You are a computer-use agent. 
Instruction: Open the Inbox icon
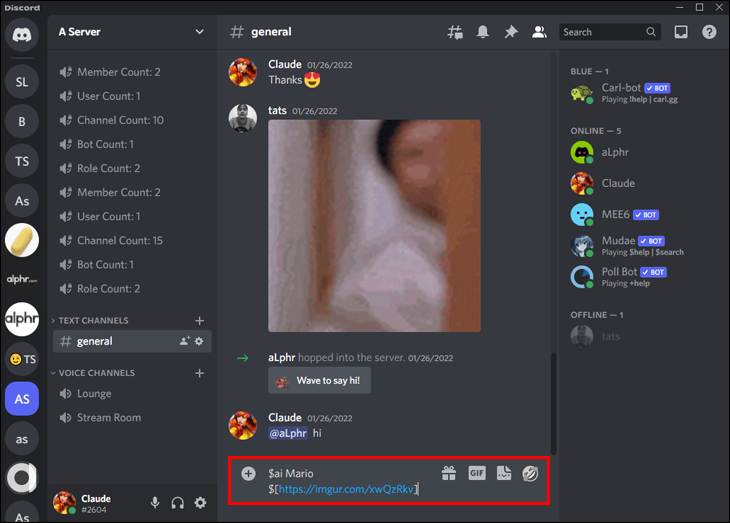(x=681, y=32)
